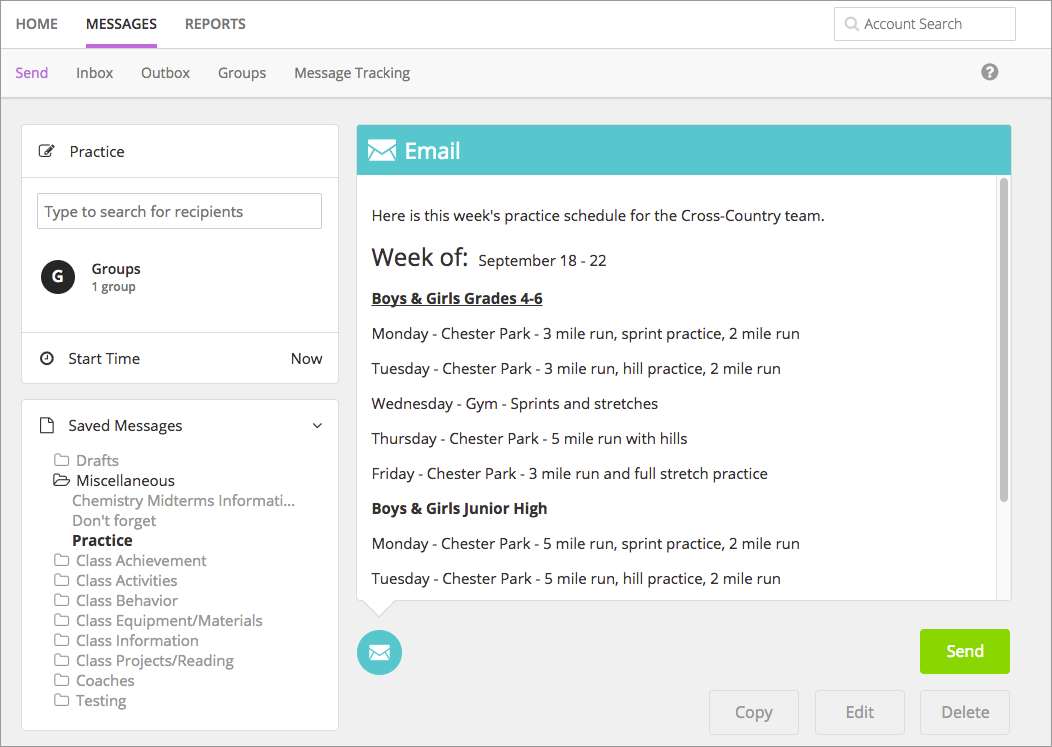
Task: Open the Inbox subtab
Action: tap(95, 72)
